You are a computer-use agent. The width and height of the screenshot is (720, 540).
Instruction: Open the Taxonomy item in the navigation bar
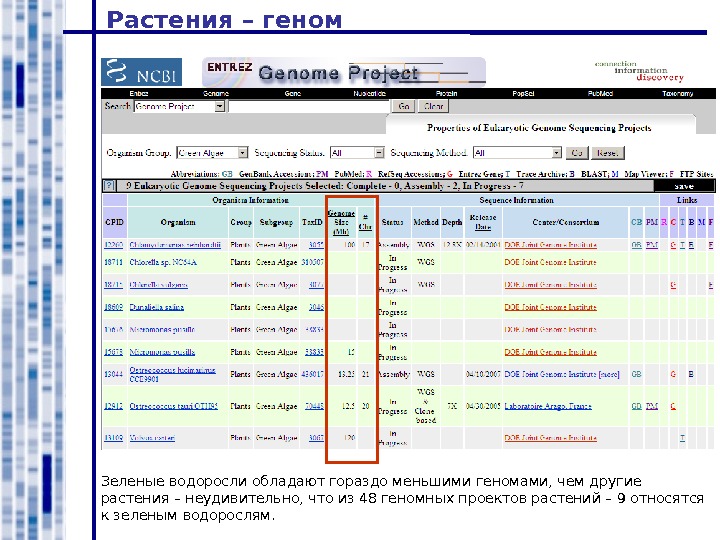677,93
